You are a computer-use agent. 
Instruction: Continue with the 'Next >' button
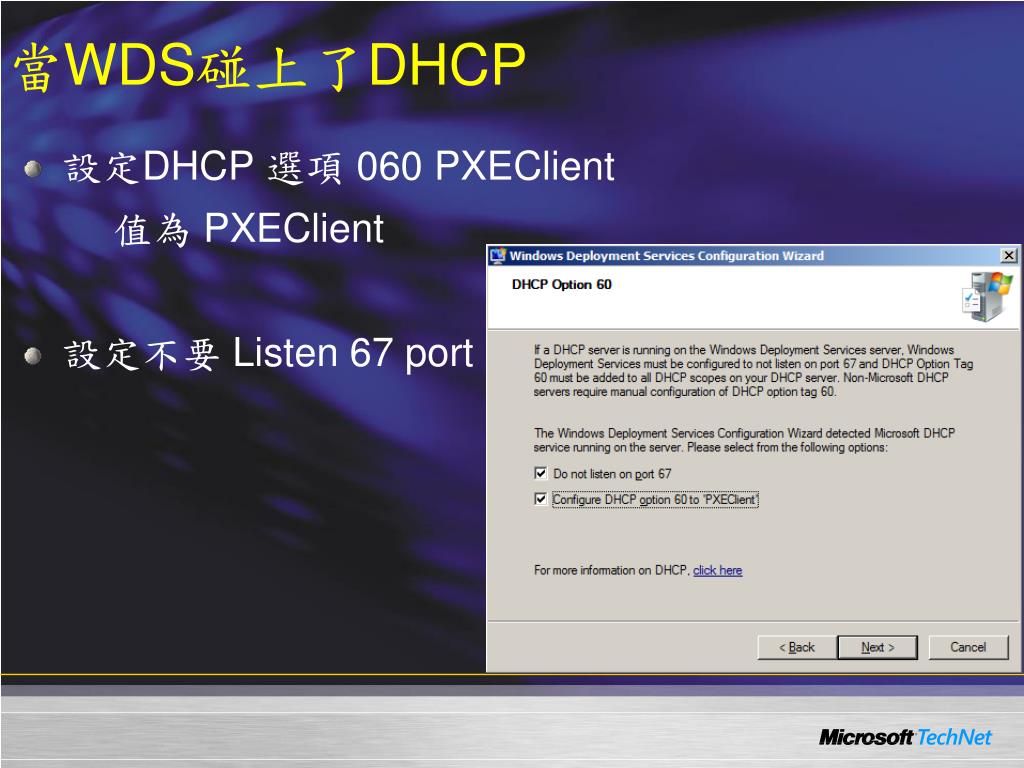pos(877,647)
